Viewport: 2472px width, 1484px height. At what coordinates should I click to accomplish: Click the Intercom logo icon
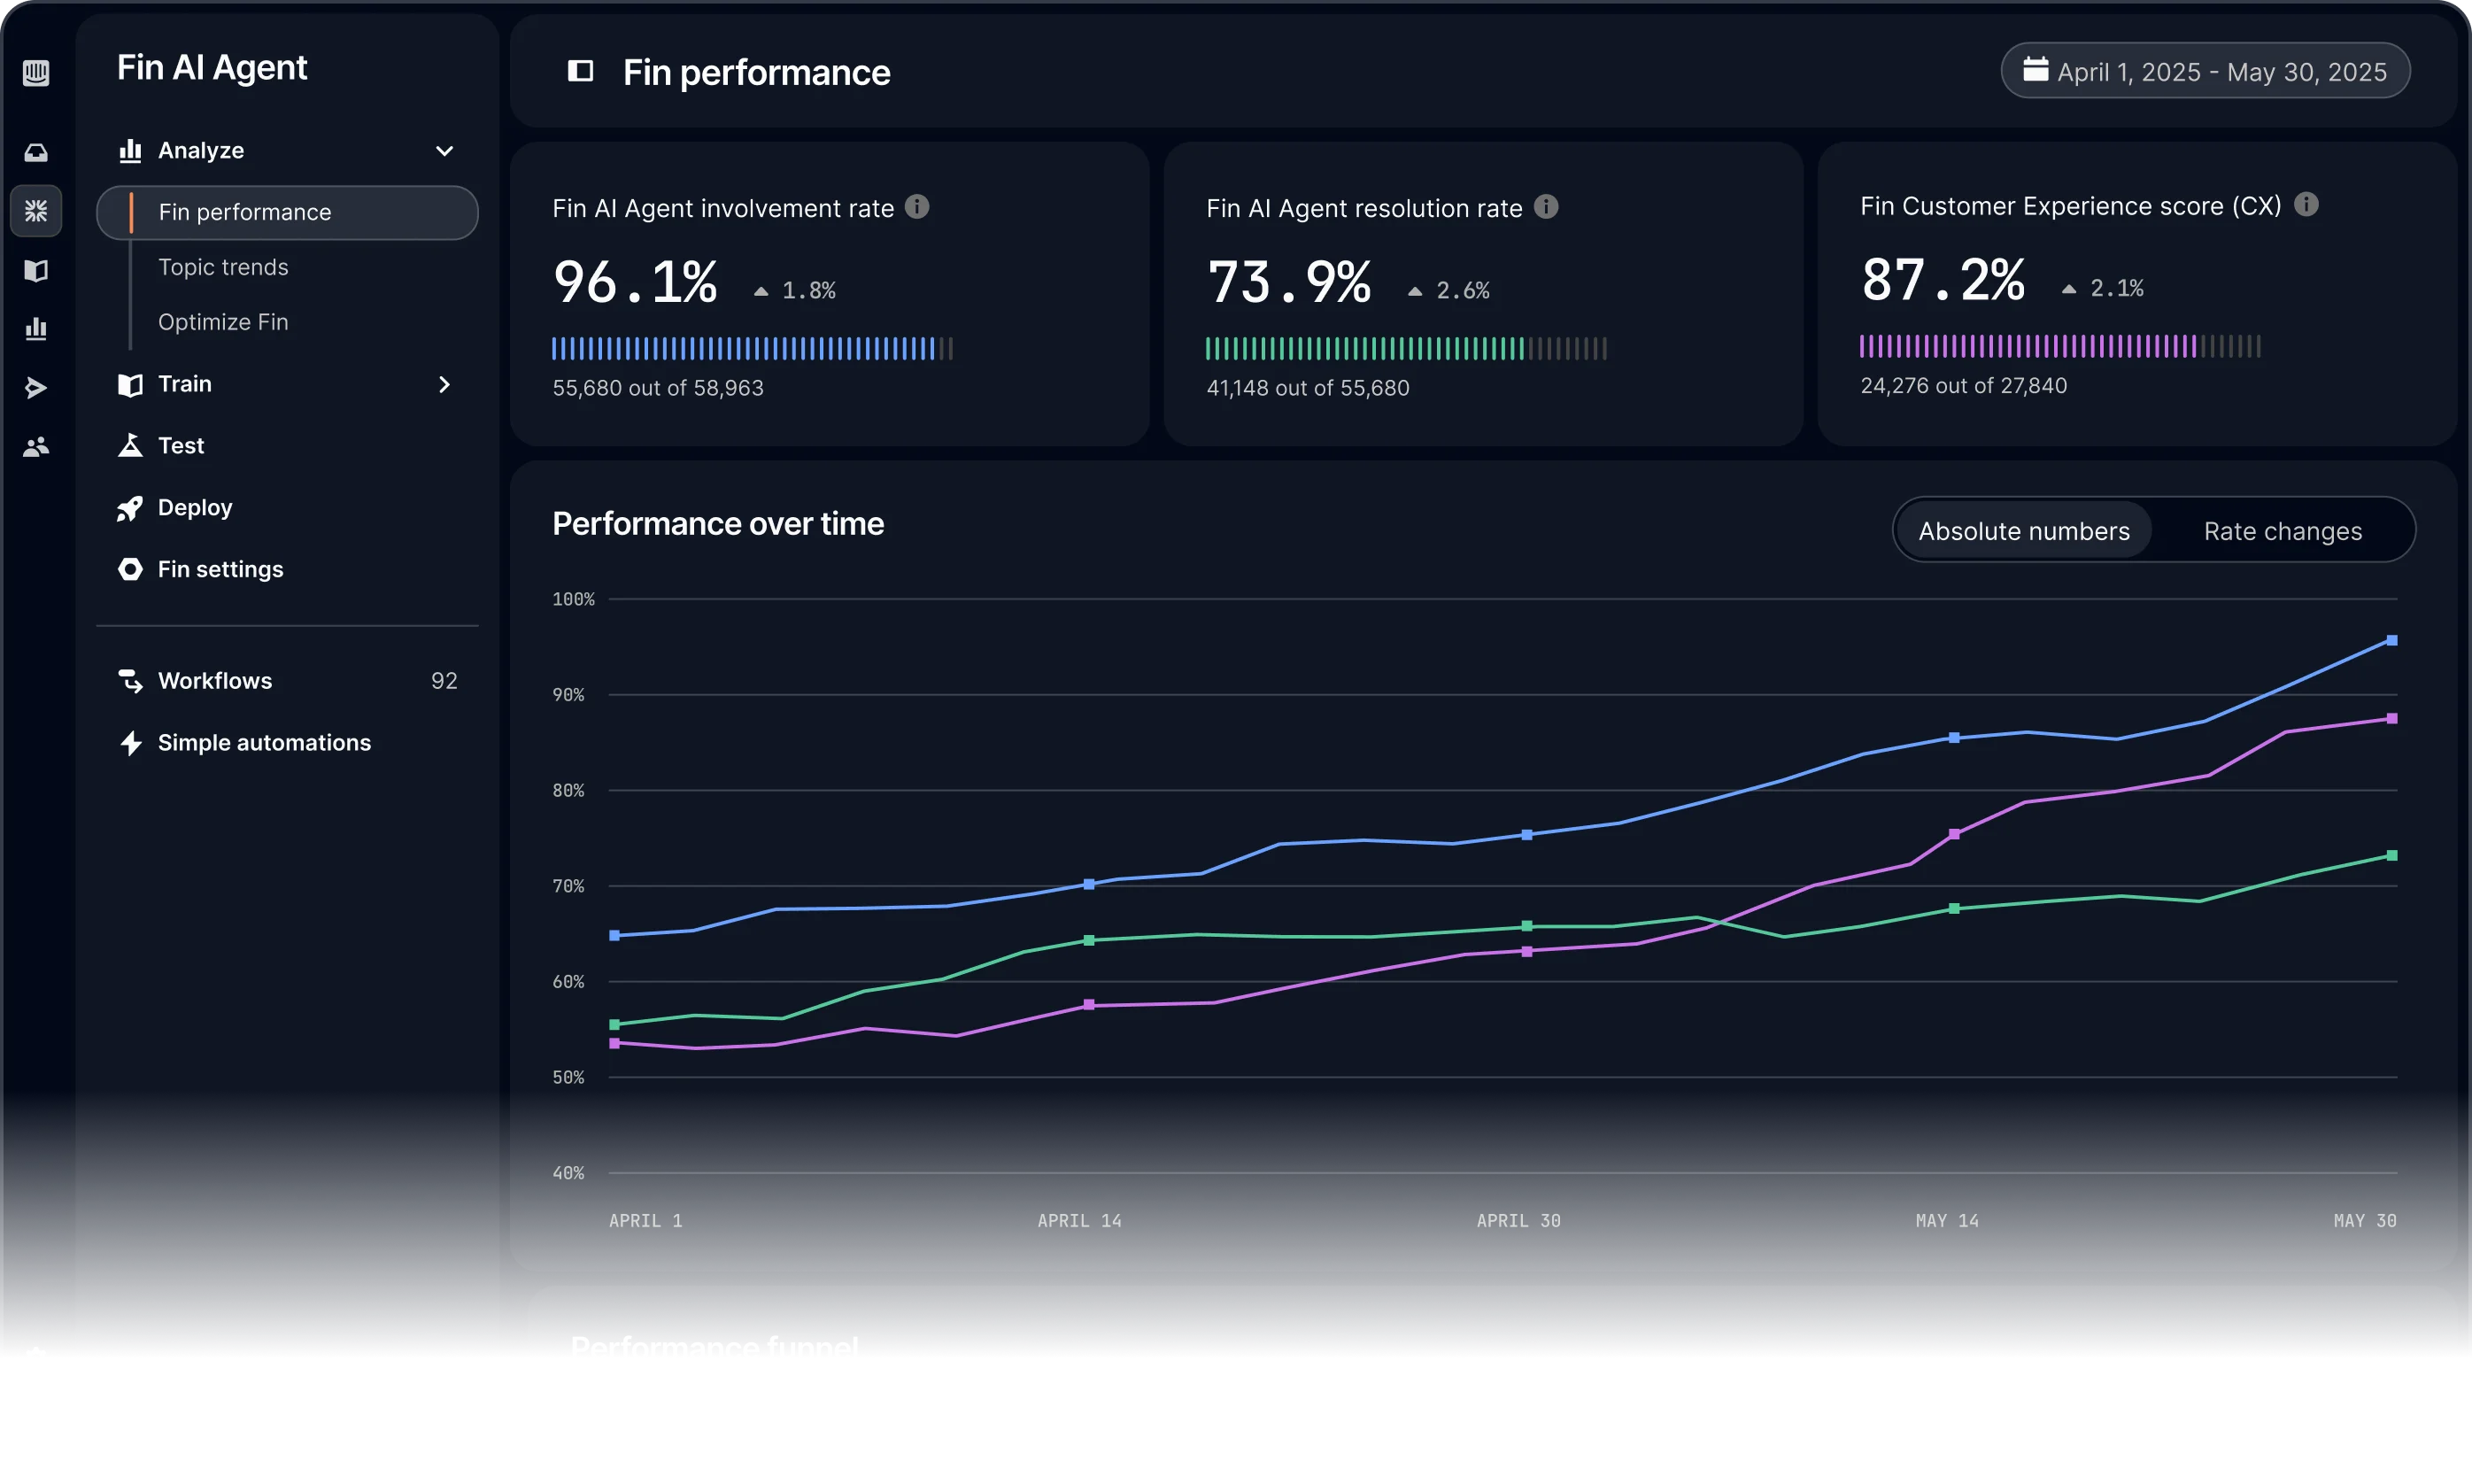pos(36,73)
